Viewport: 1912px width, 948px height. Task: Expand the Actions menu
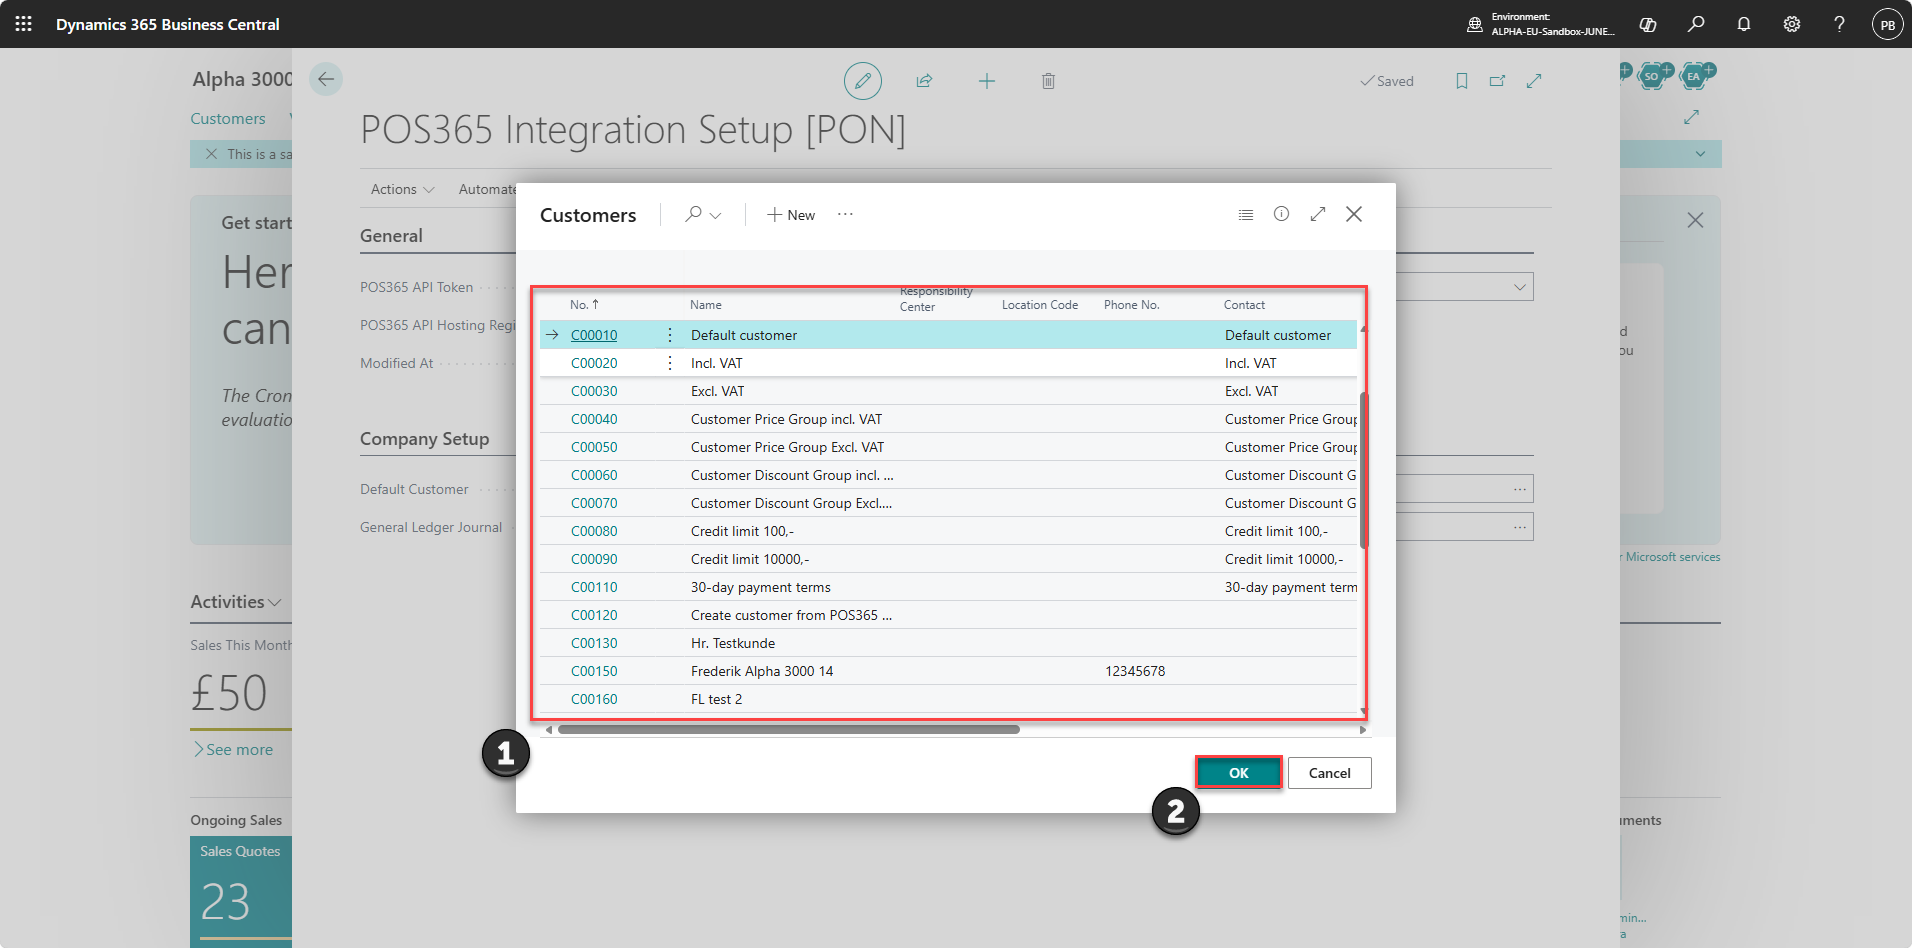[x=403, y=189]
